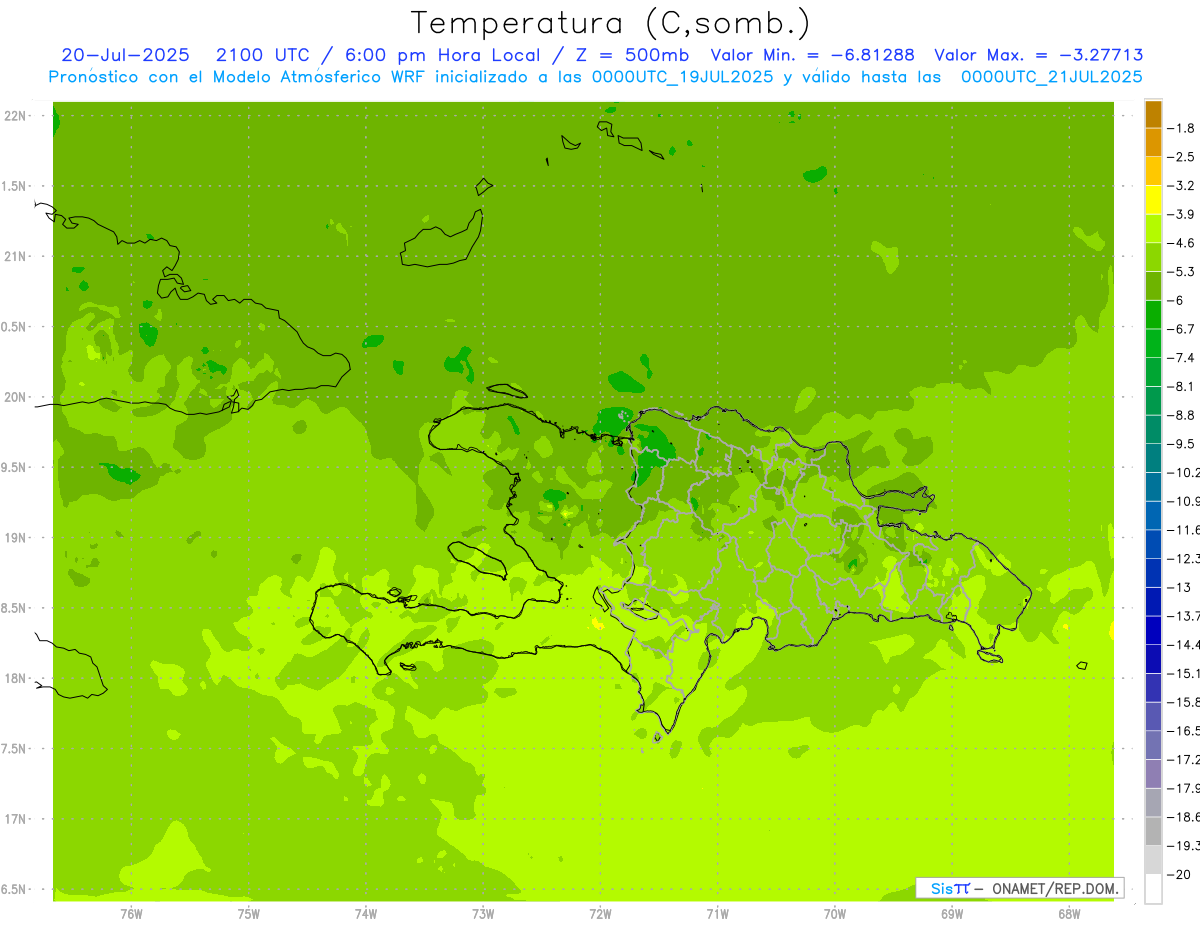Click the "22N" latitude label

point(16,116)
